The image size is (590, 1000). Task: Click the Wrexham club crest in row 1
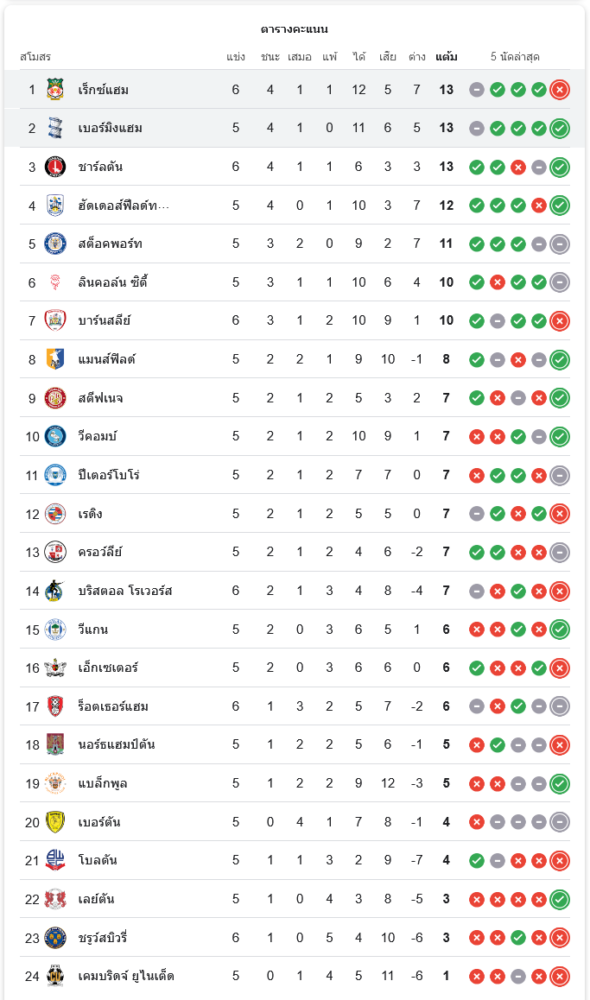click(x=55, y=89)
